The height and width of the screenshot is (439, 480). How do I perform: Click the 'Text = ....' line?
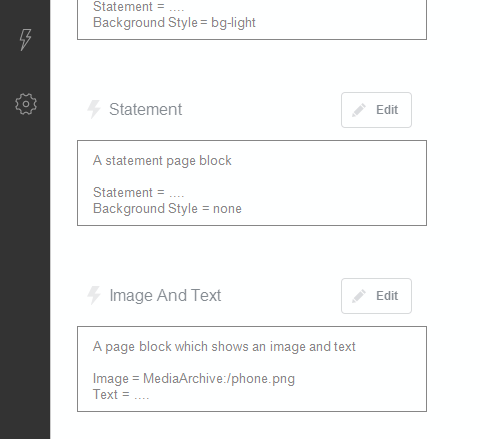[x=121, y=395]
